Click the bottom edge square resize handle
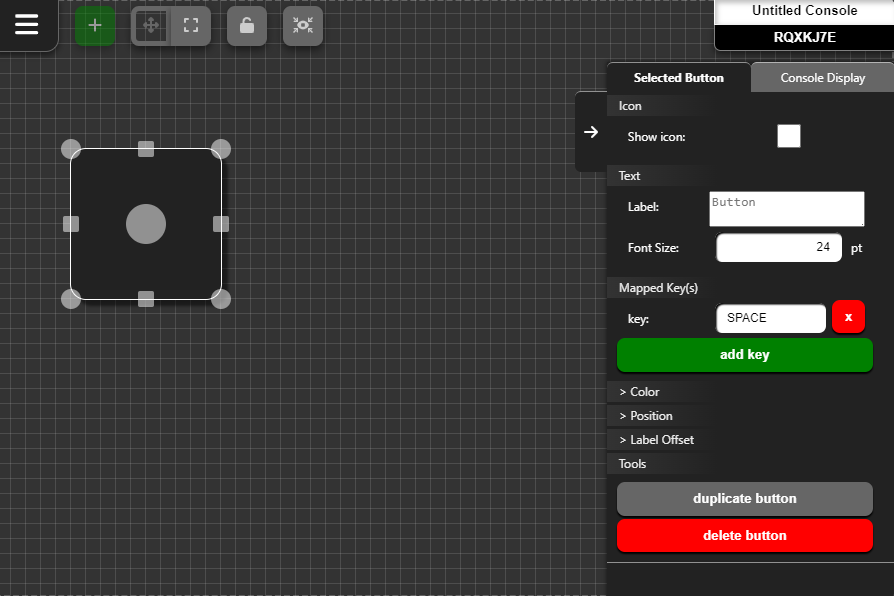 [146, 299]
